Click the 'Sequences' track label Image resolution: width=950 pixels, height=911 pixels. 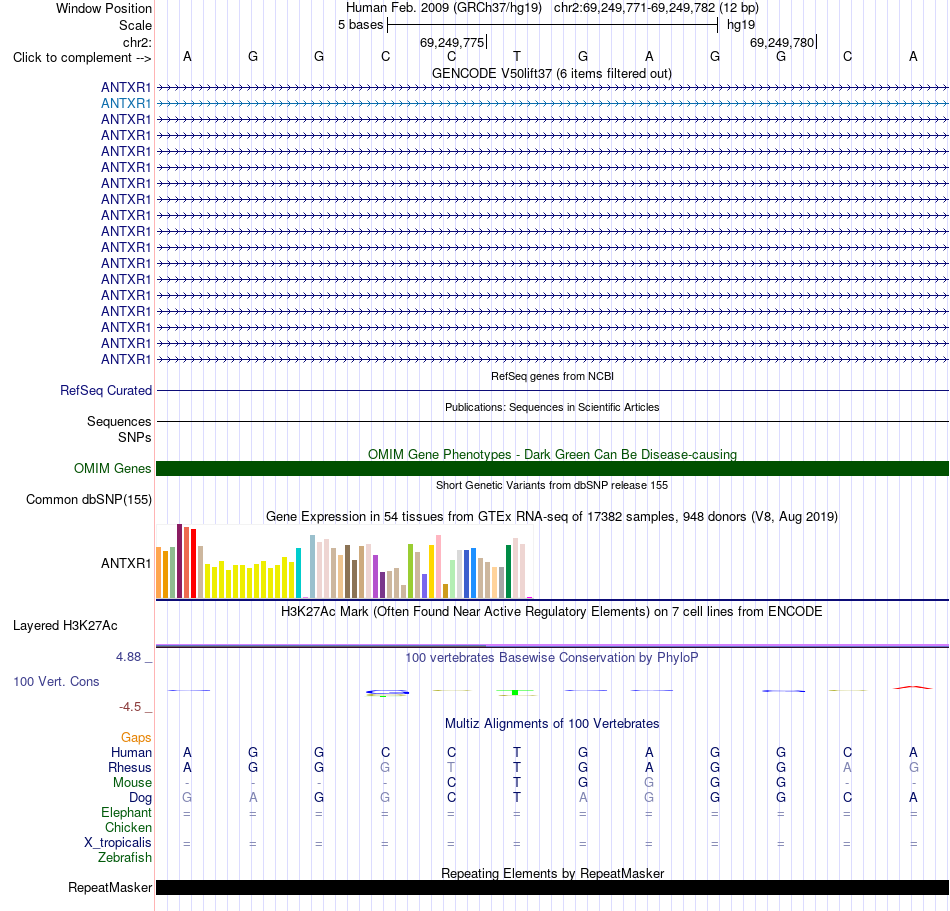(x=119, y=422)
